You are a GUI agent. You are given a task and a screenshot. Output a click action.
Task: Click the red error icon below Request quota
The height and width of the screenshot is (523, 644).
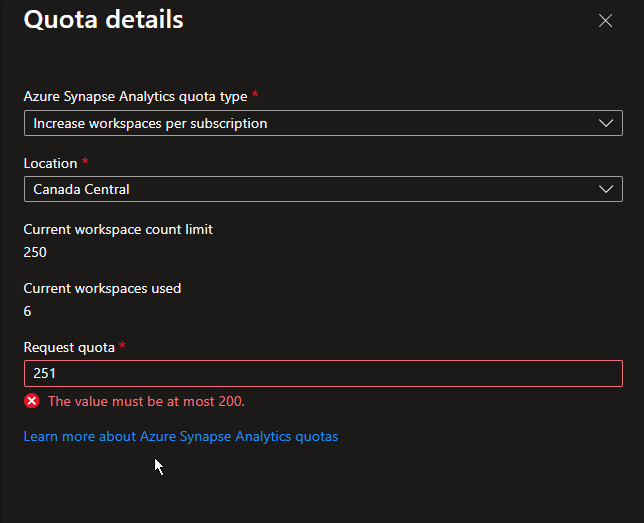[32, 401]
